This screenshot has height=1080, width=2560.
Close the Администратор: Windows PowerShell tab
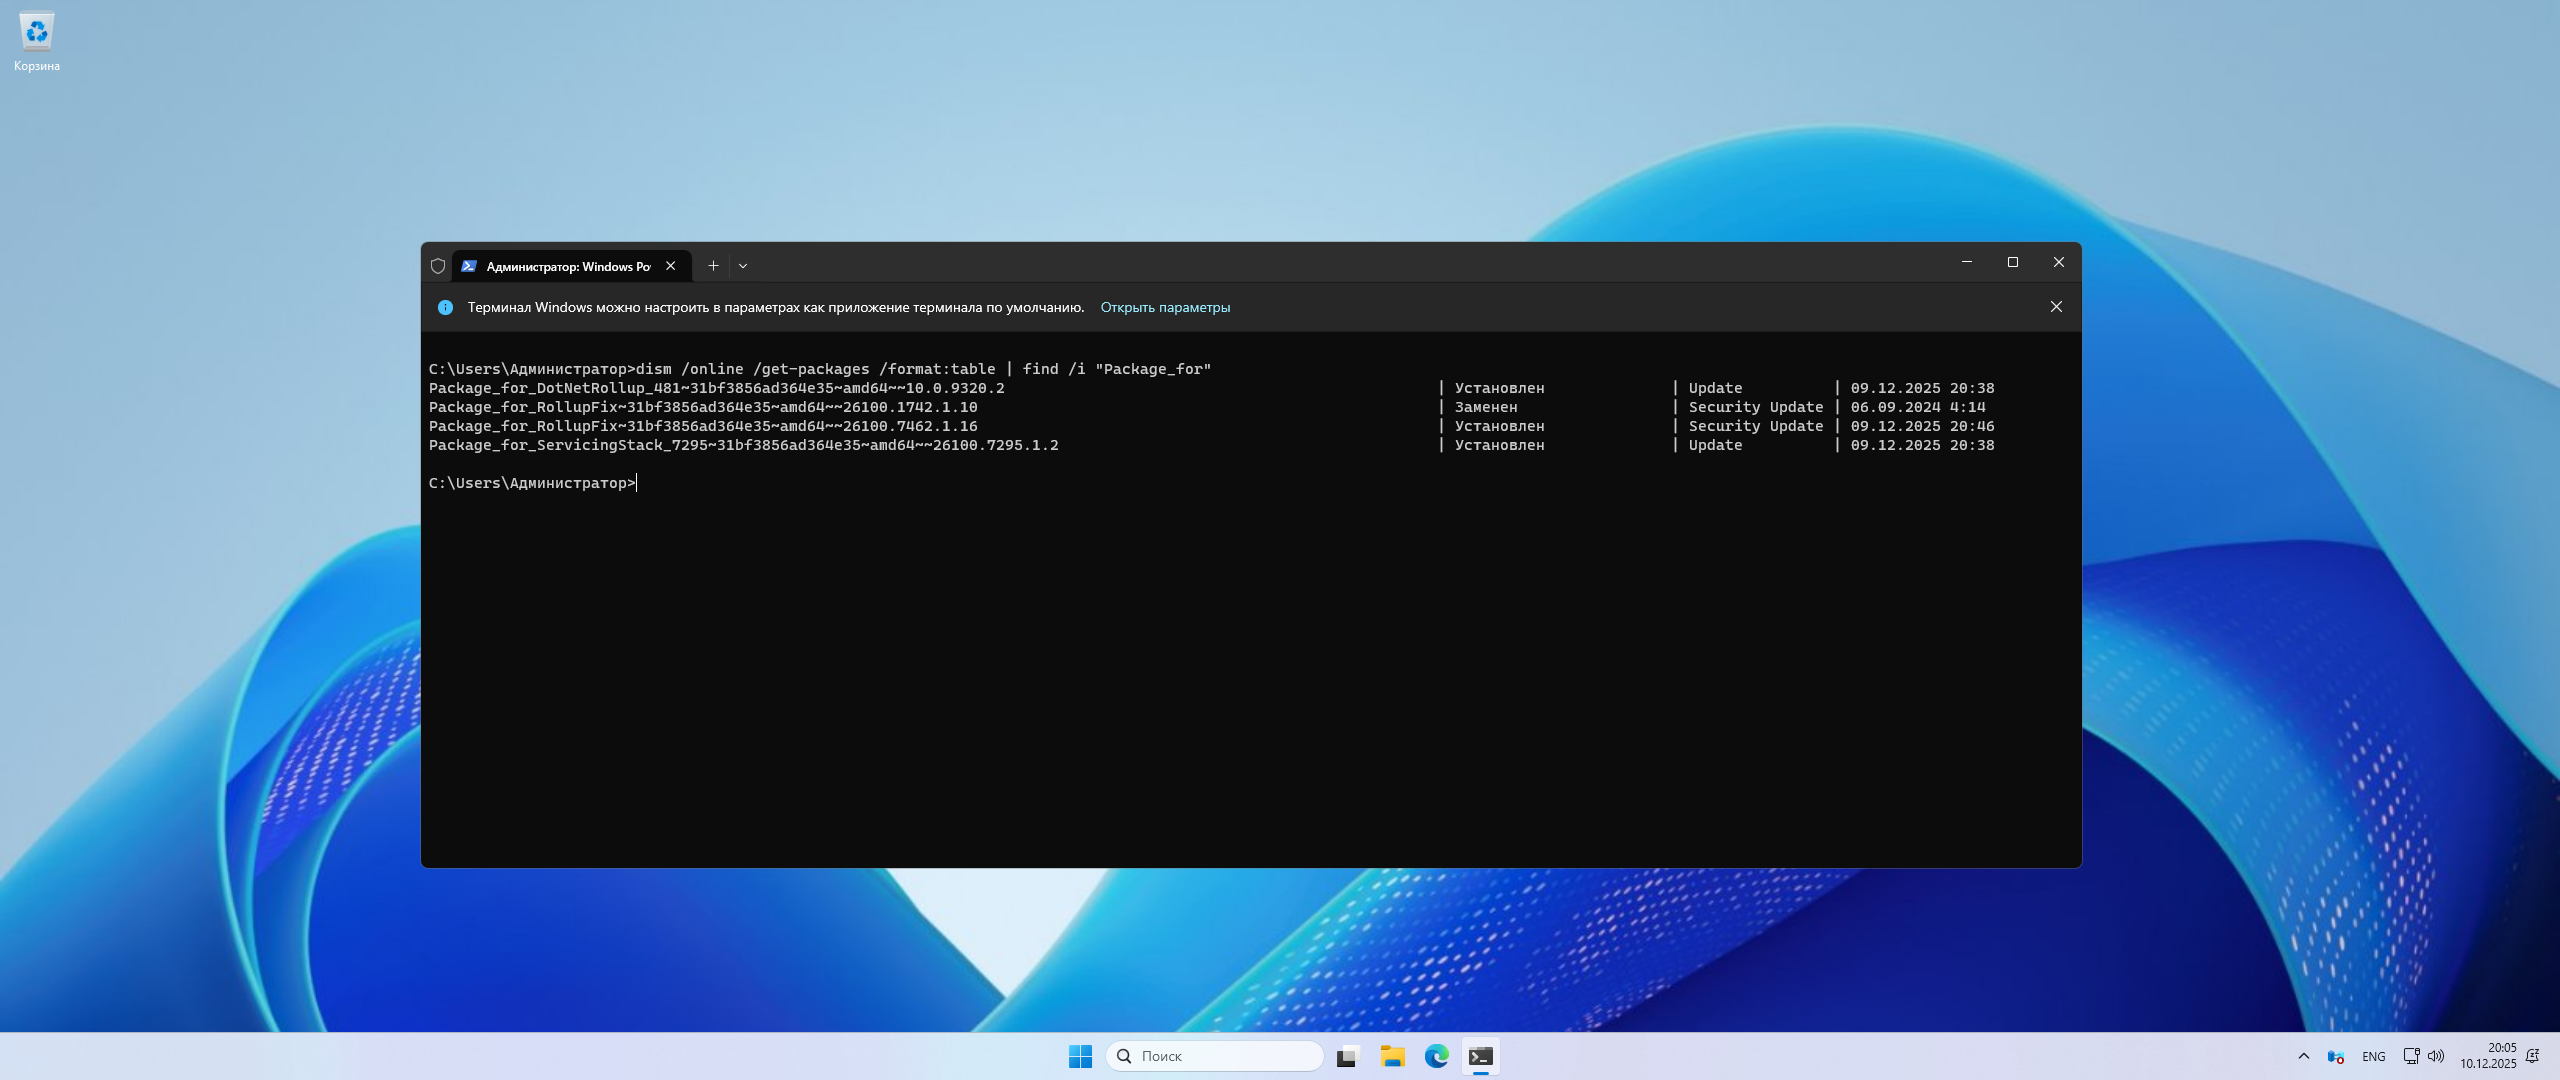(x=671, y=266)
